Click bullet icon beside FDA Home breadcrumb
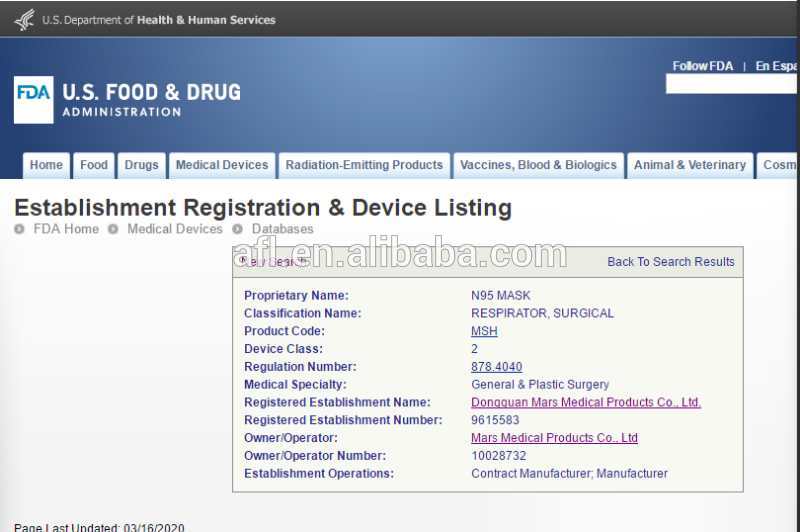The image size is (800, 532). tap(19, 229)
